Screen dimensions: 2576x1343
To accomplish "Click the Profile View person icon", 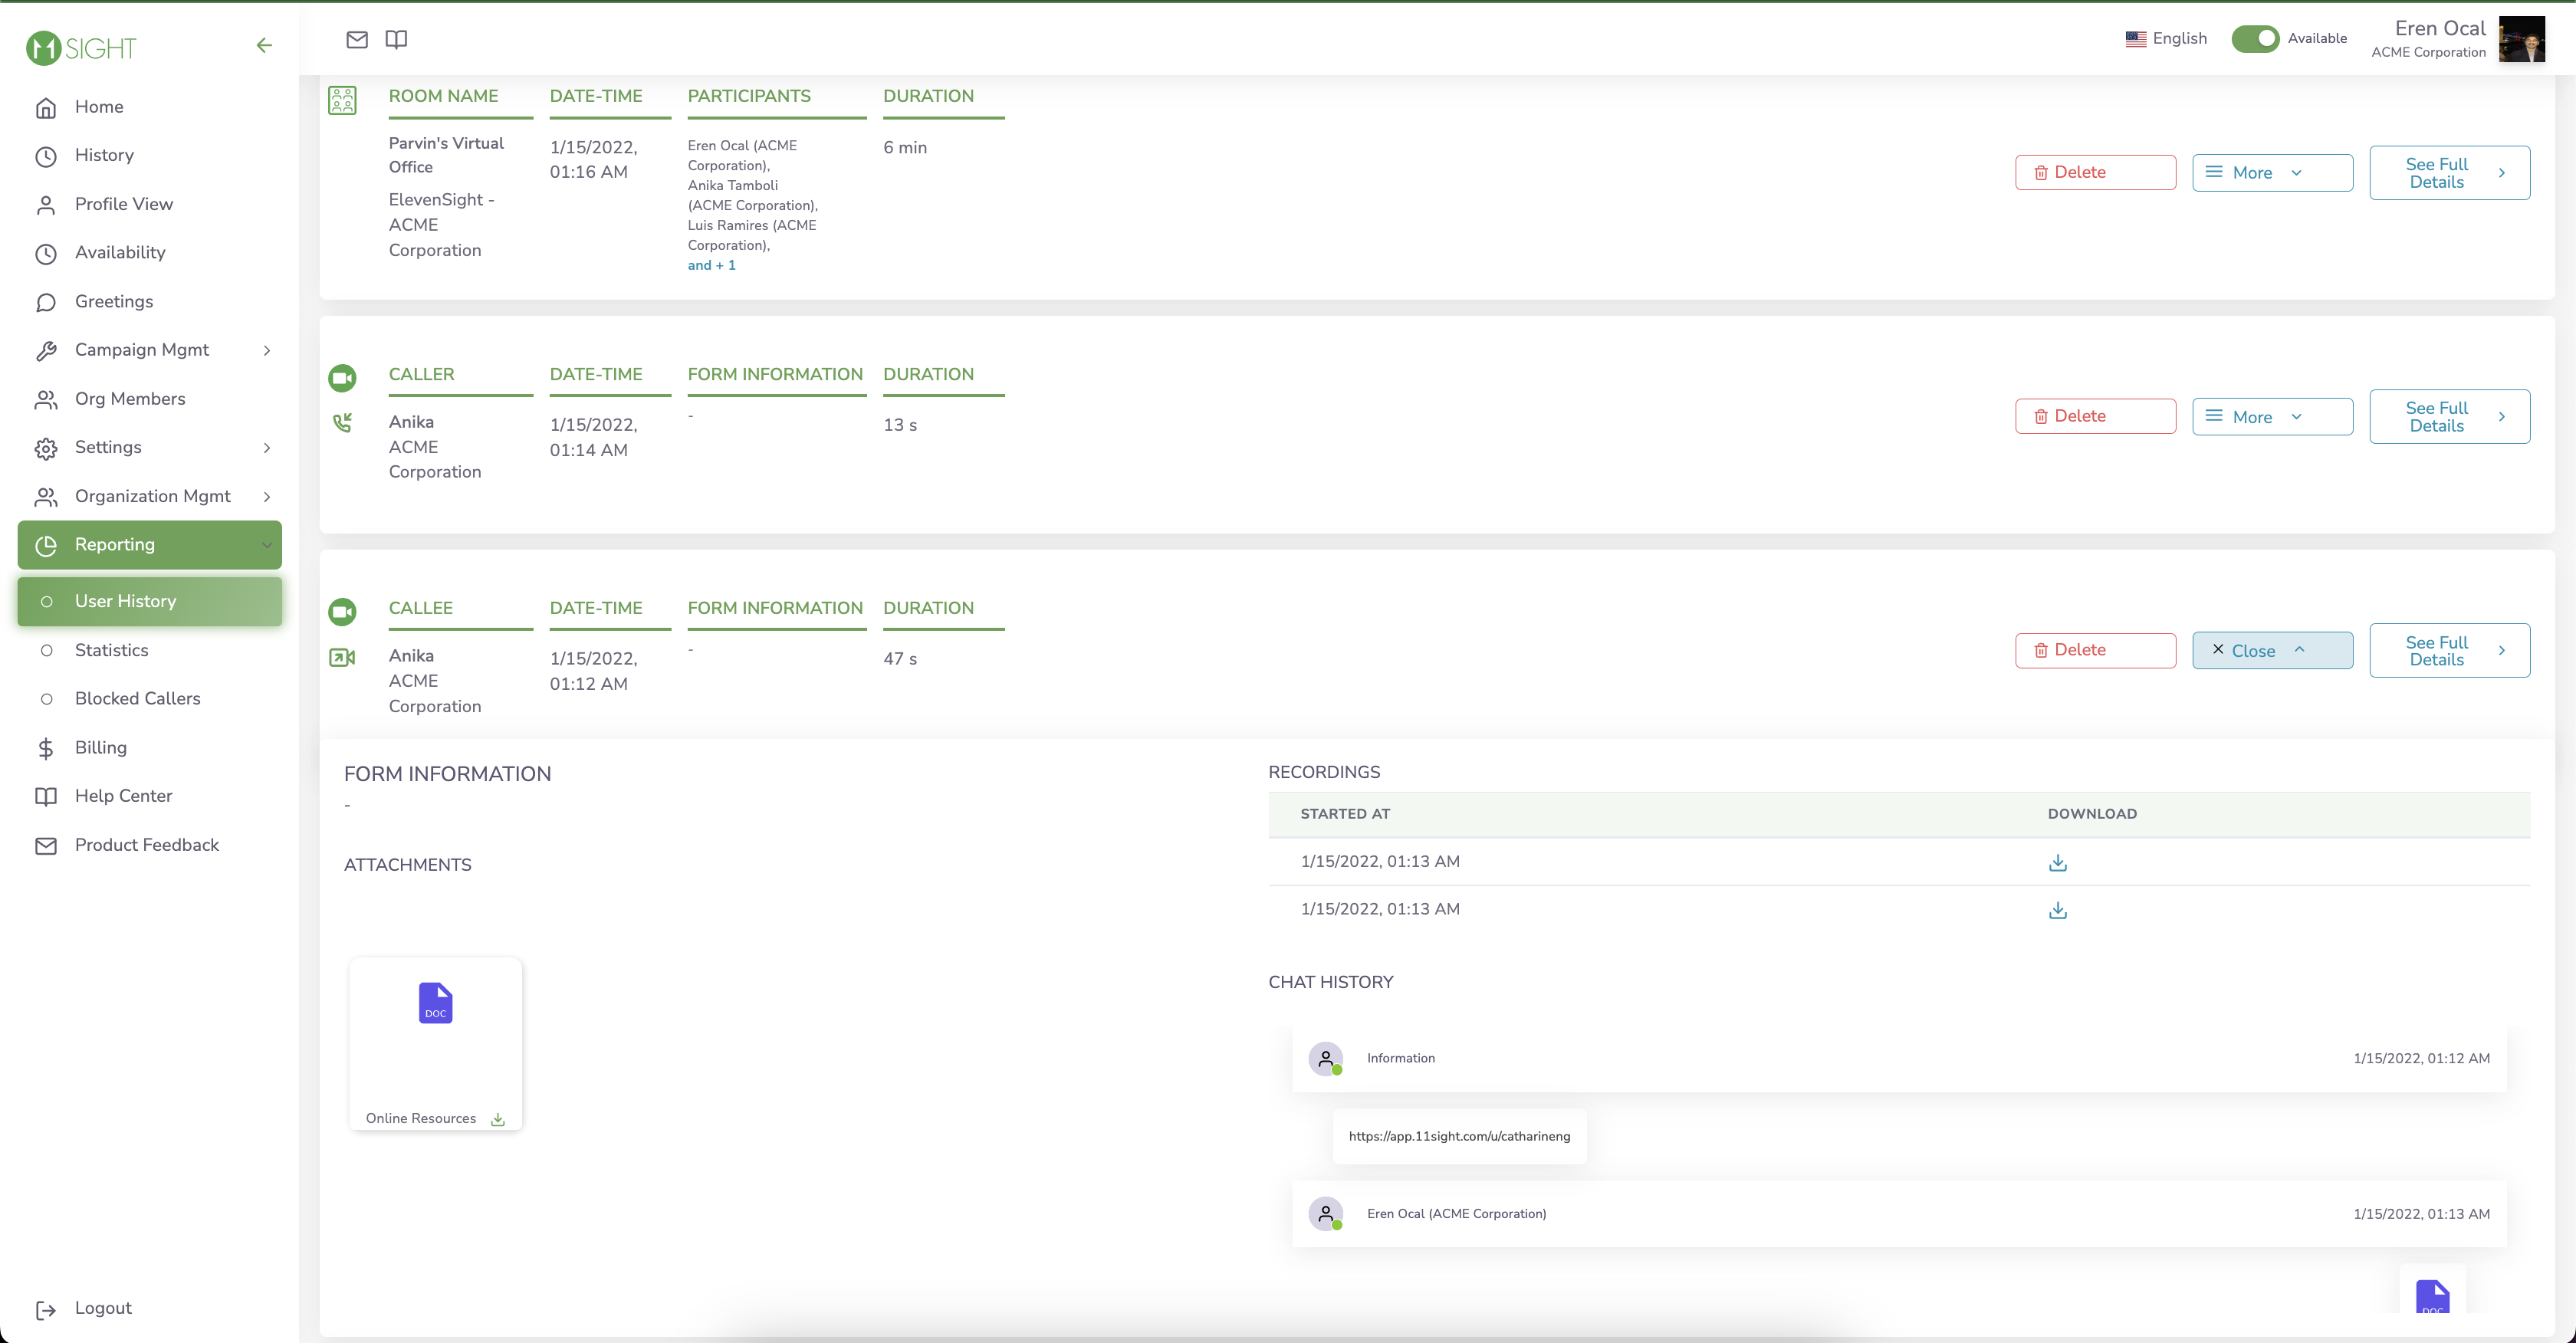I will point(46,205).
